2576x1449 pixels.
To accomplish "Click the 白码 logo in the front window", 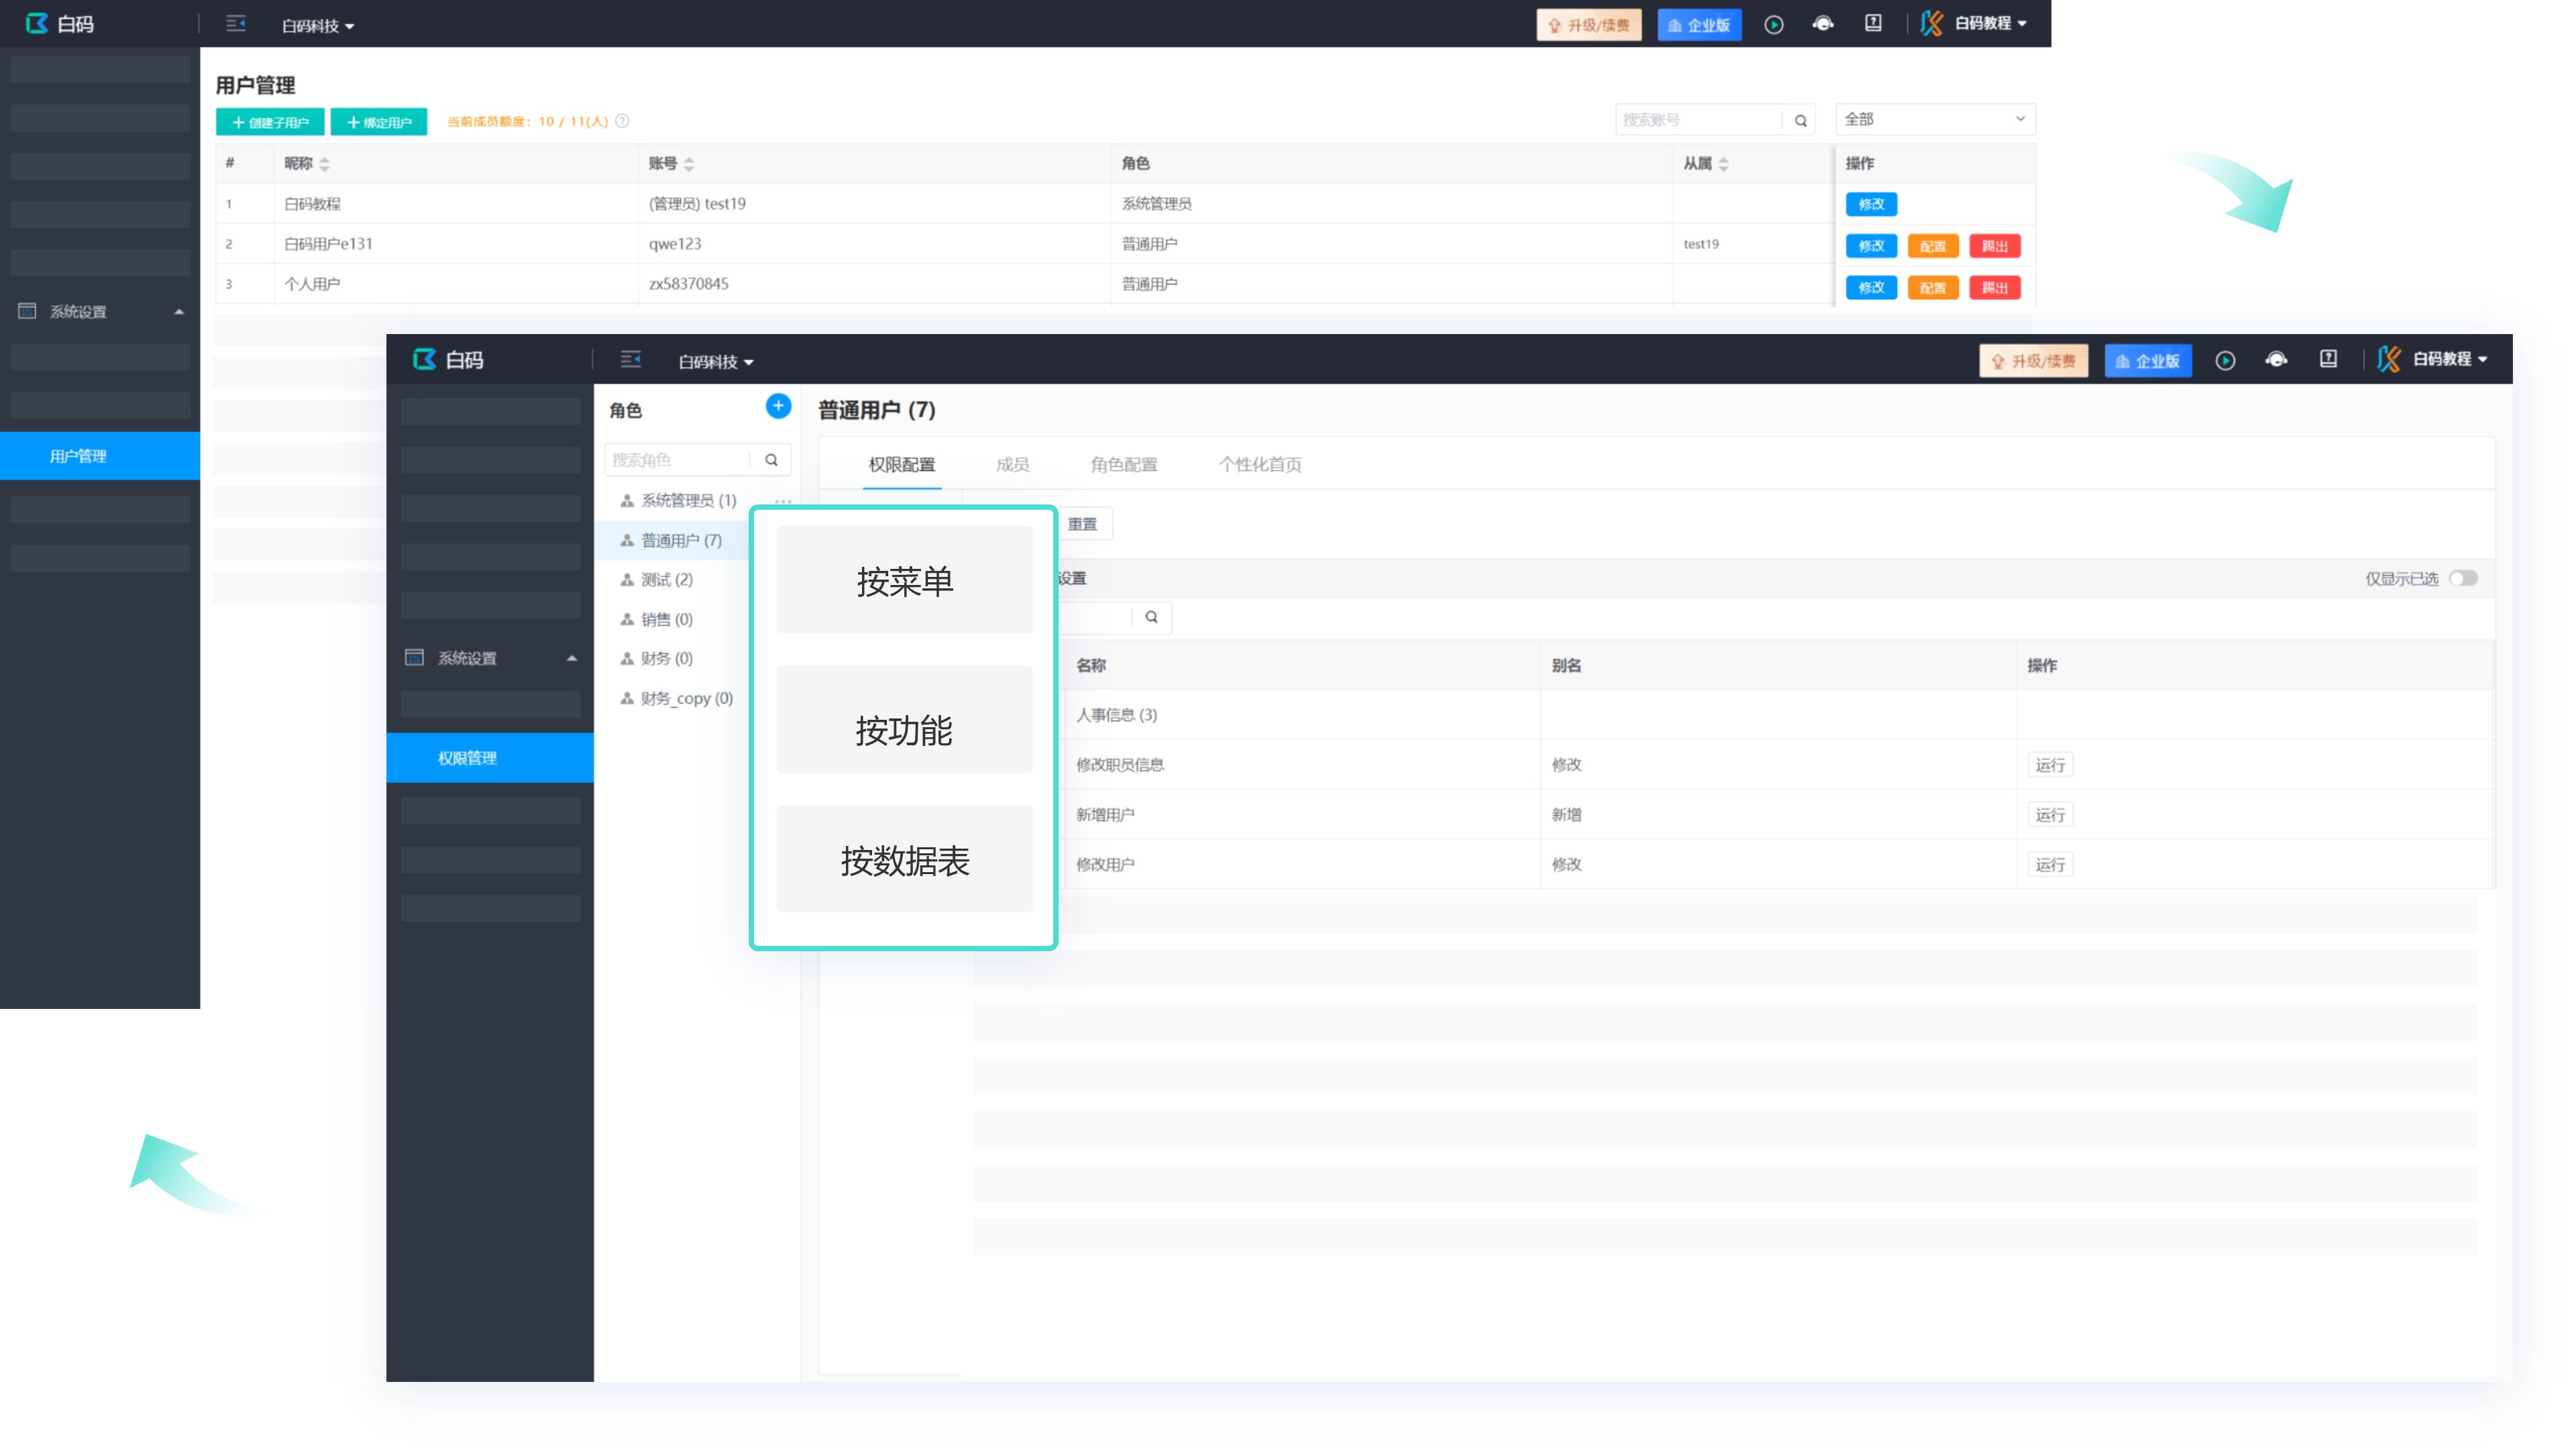I will tap(448, 360).
